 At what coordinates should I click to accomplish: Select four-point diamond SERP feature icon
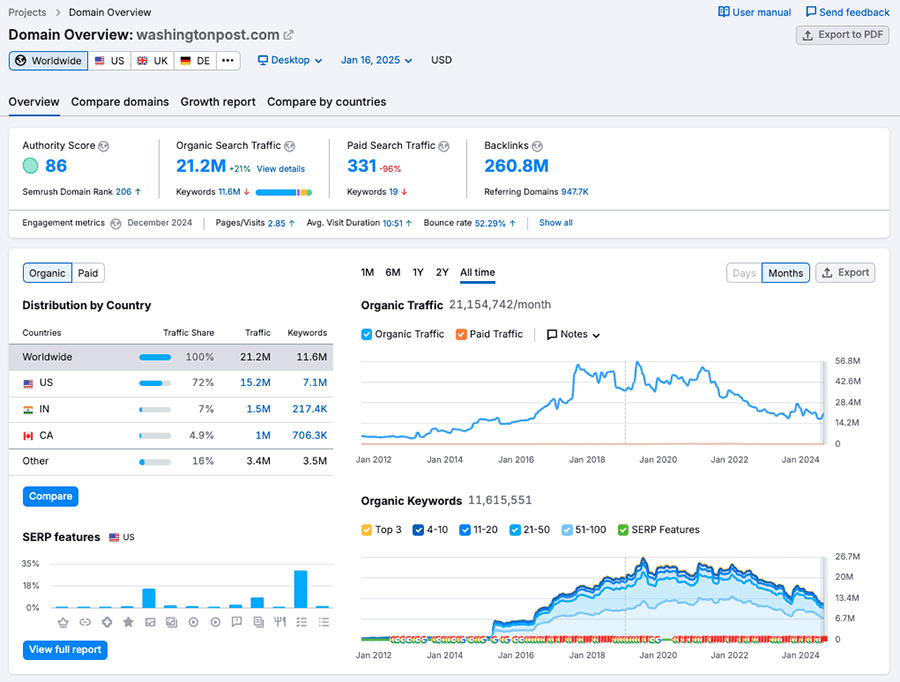107,622
